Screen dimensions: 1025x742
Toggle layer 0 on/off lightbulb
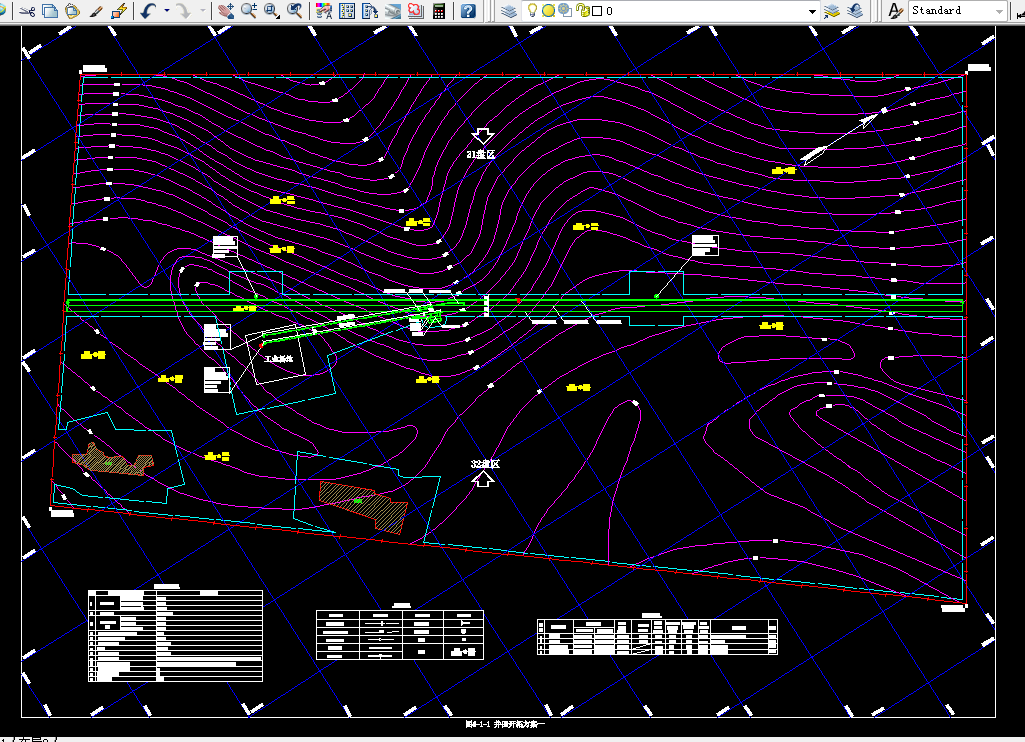532,11
